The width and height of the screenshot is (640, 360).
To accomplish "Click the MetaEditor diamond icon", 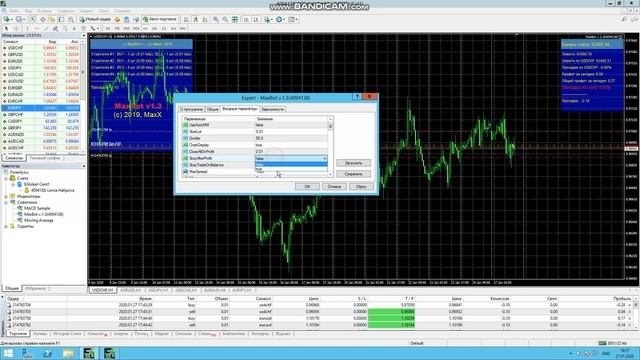I will [x=117, y=19].
